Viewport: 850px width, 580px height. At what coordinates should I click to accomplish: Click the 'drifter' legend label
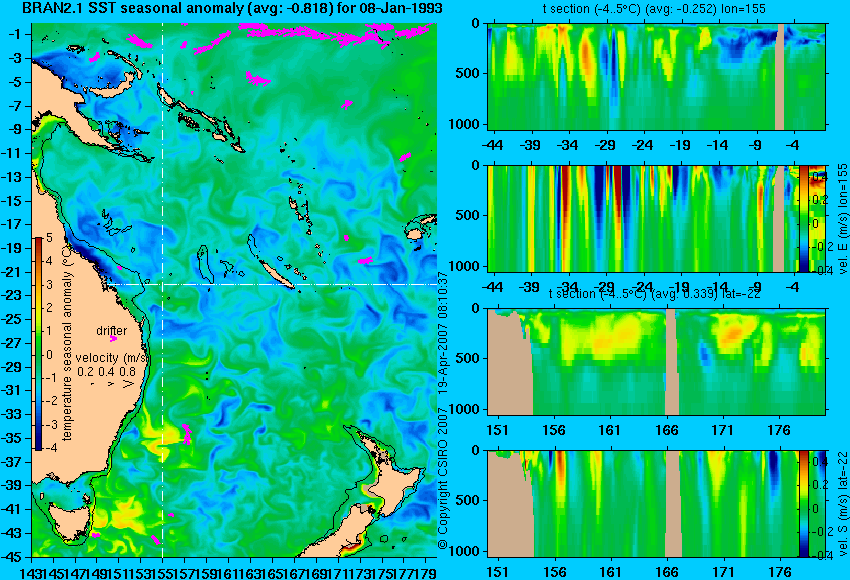coord(112,331)
